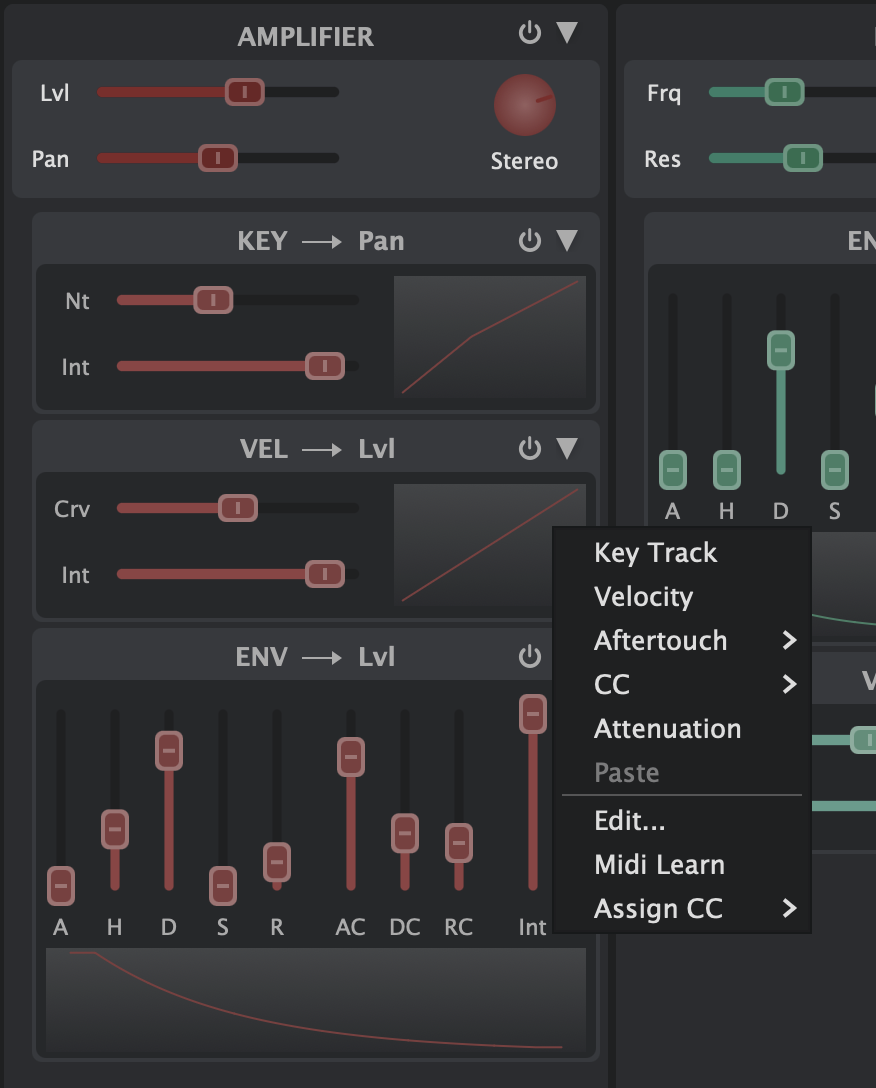Screen dimensions: 876x1088
Task: Expand the CC submenu
Action: coord(789,685)
